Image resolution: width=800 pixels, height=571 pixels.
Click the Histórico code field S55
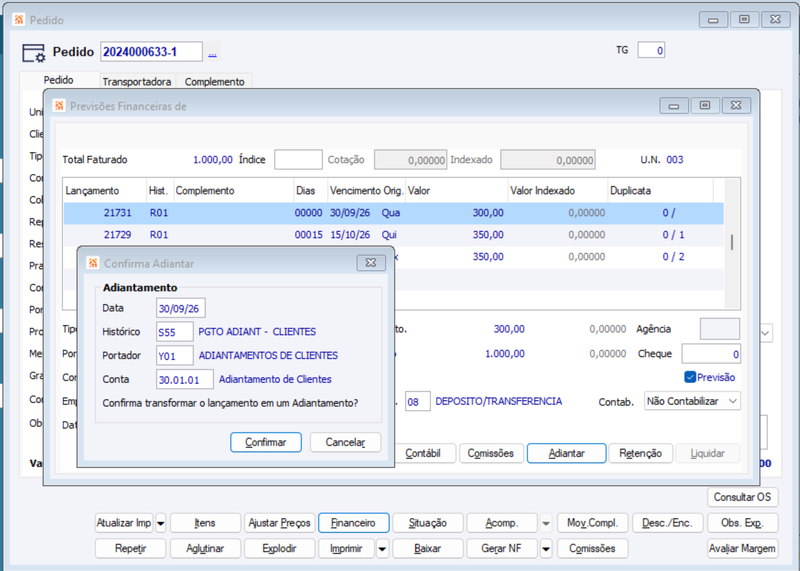[x=175, y=332]
